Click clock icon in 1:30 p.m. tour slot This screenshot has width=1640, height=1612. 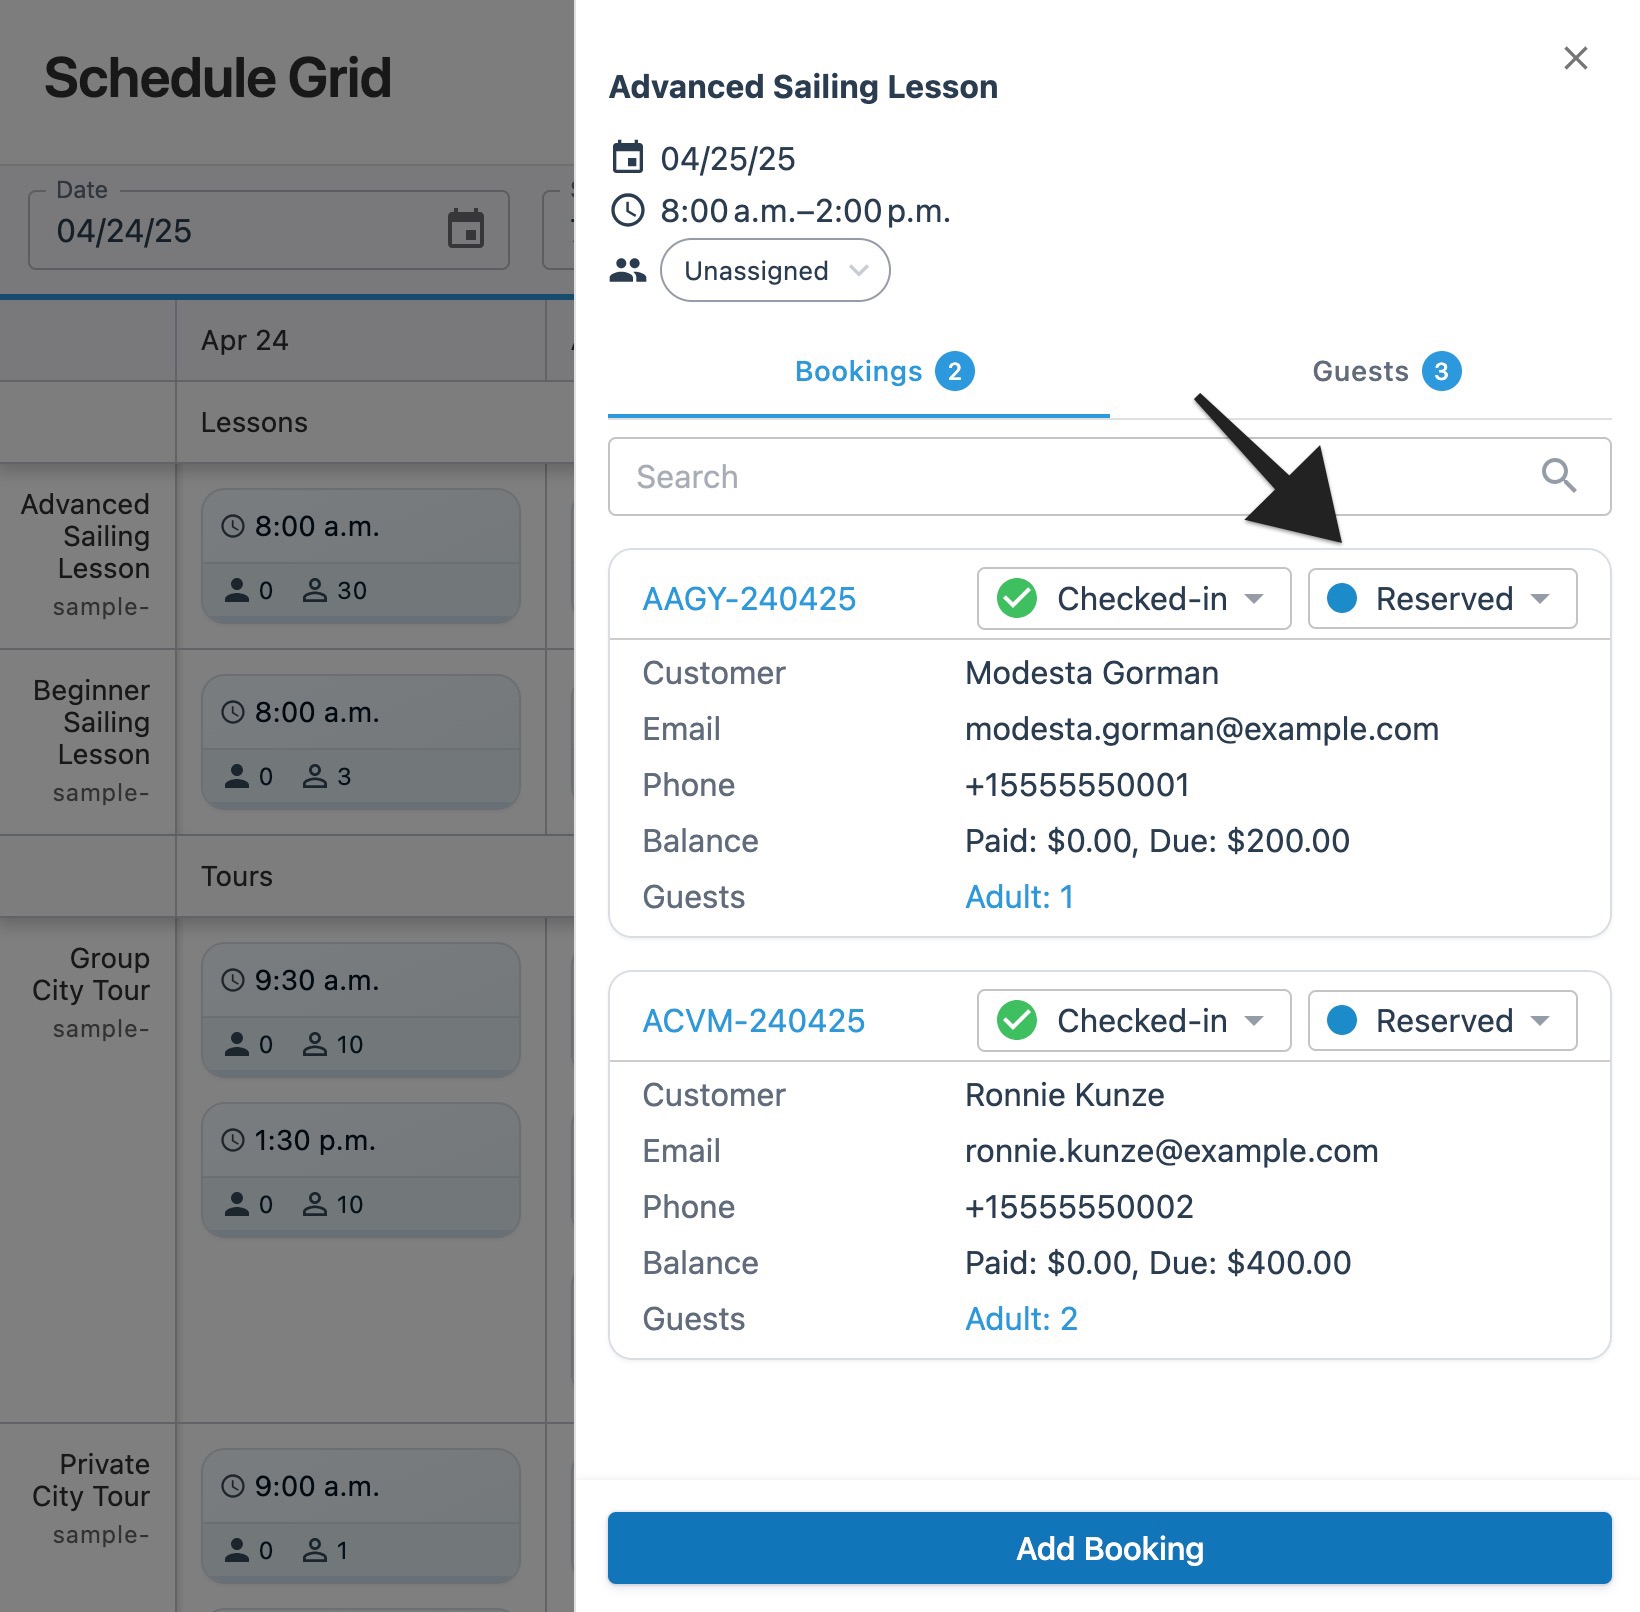pyautogui.click(x=232, y=1140)
